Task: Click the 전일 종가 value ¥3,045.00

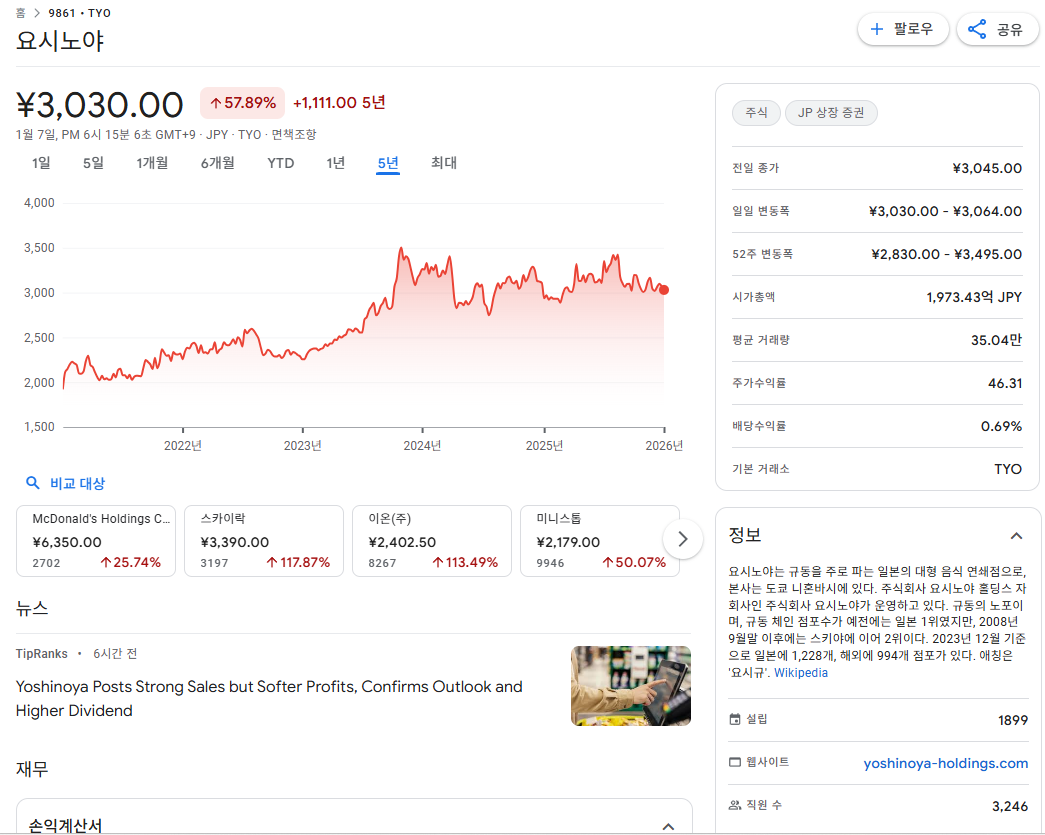Action: tap(987, 168)
